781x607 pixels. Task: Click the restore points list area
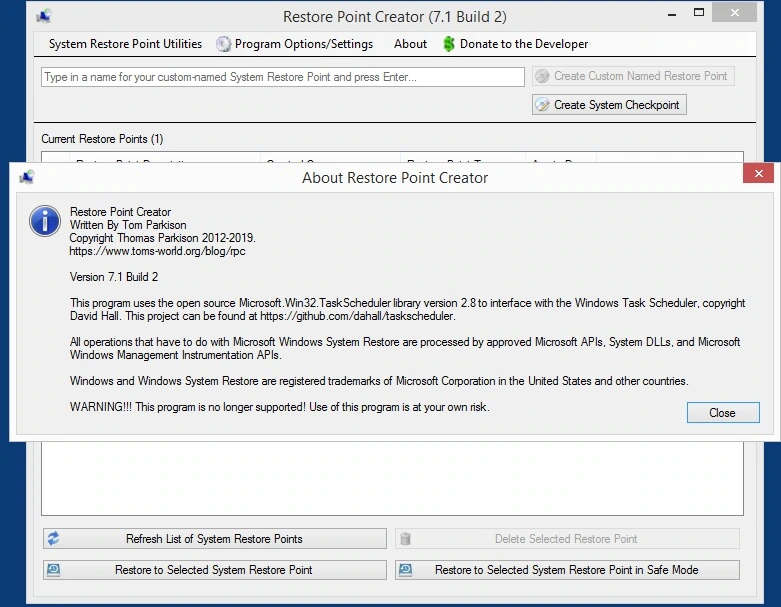(x=392, y=478)
